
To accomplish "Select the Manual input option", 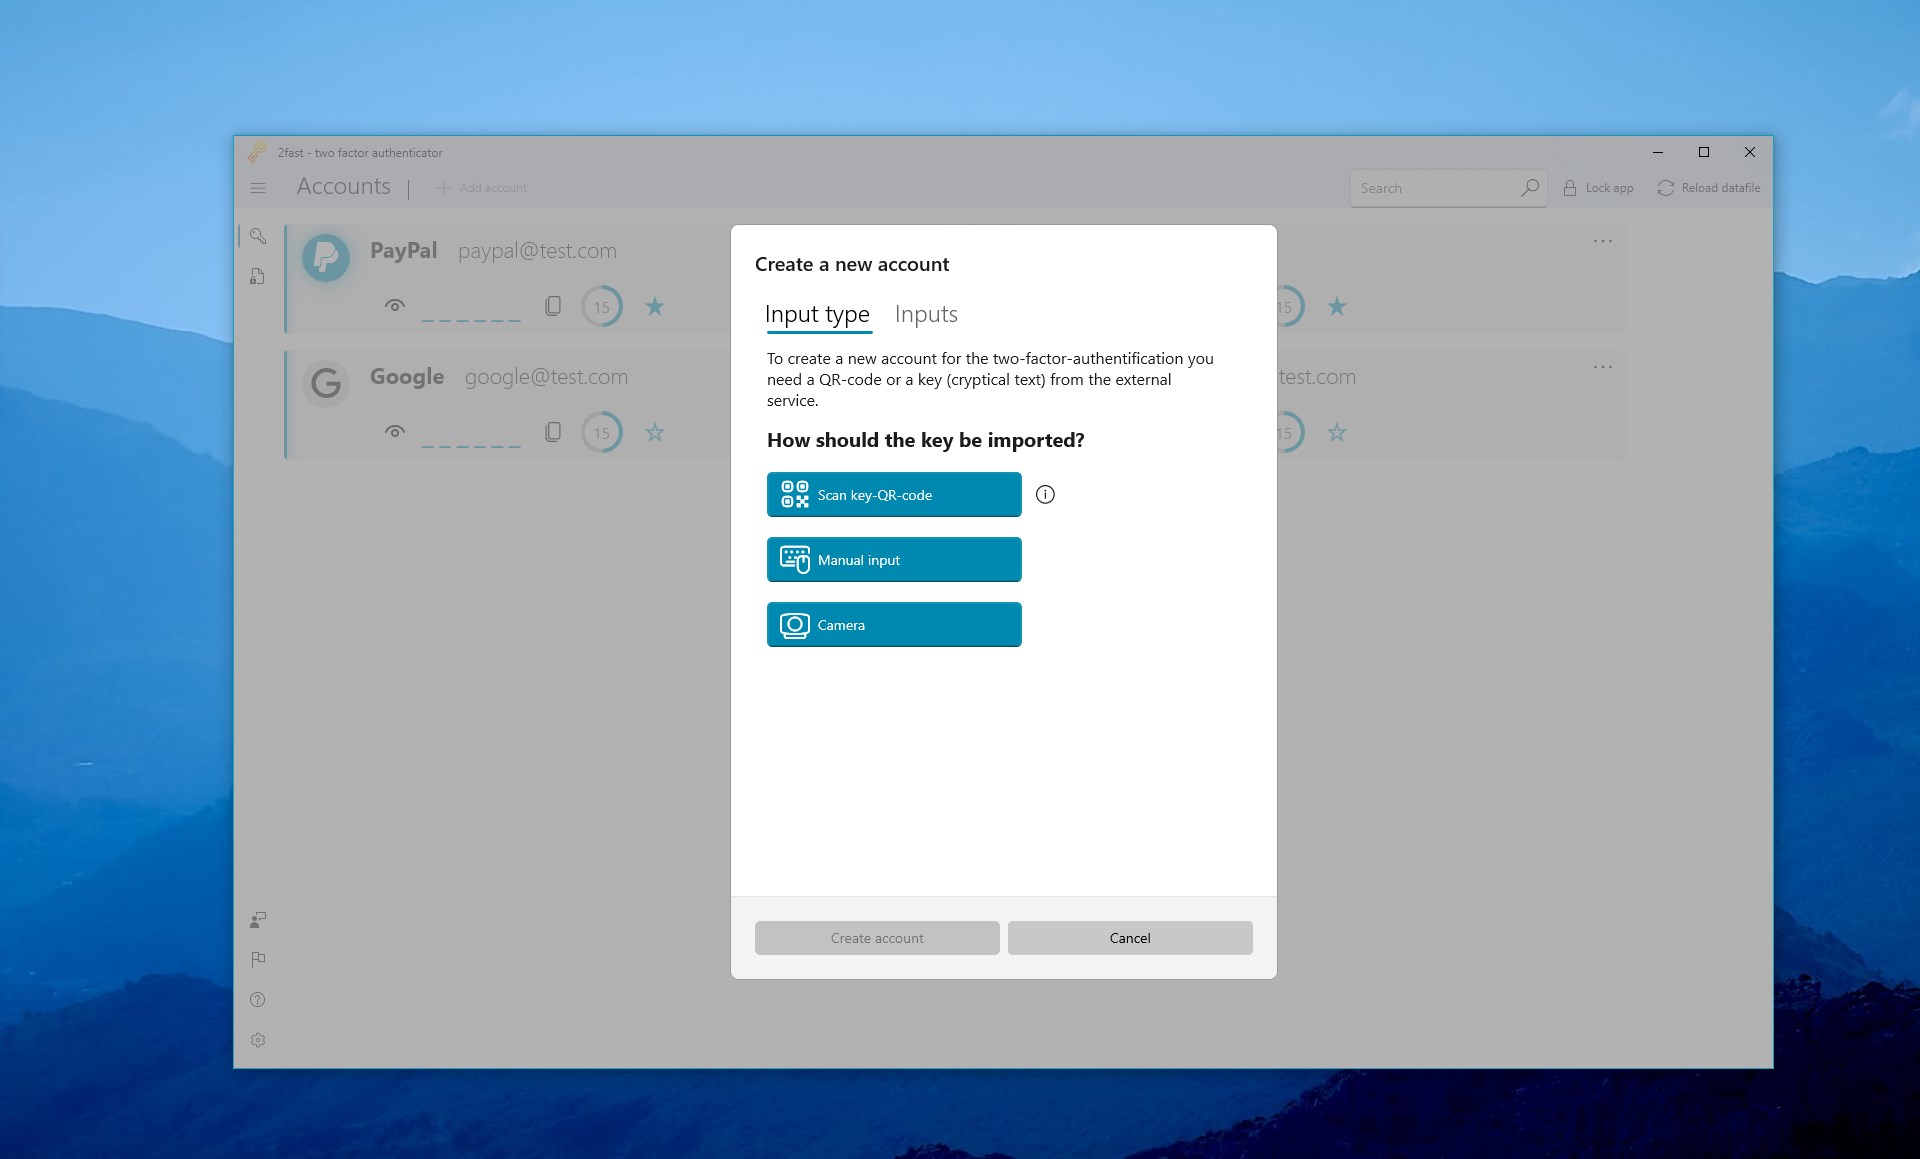I will coord(893,559).
